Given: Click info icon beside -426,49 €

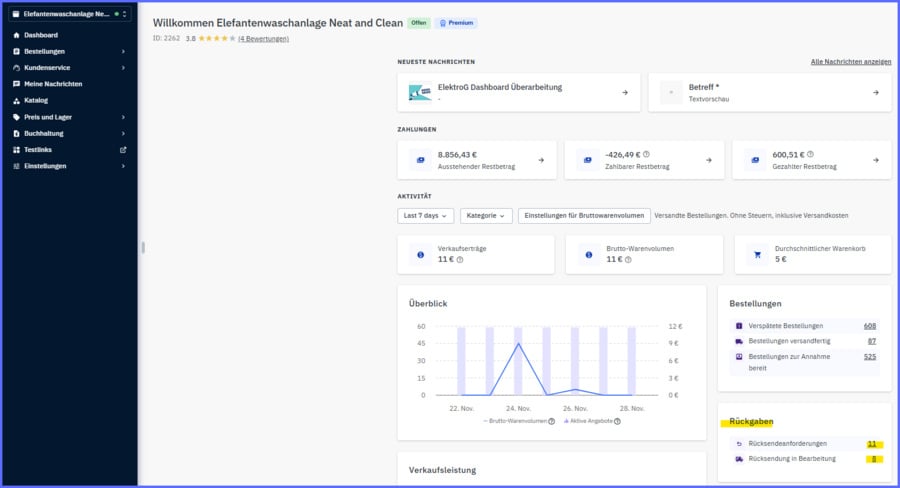Looking at the screenshot, I should tap(646, 154).
